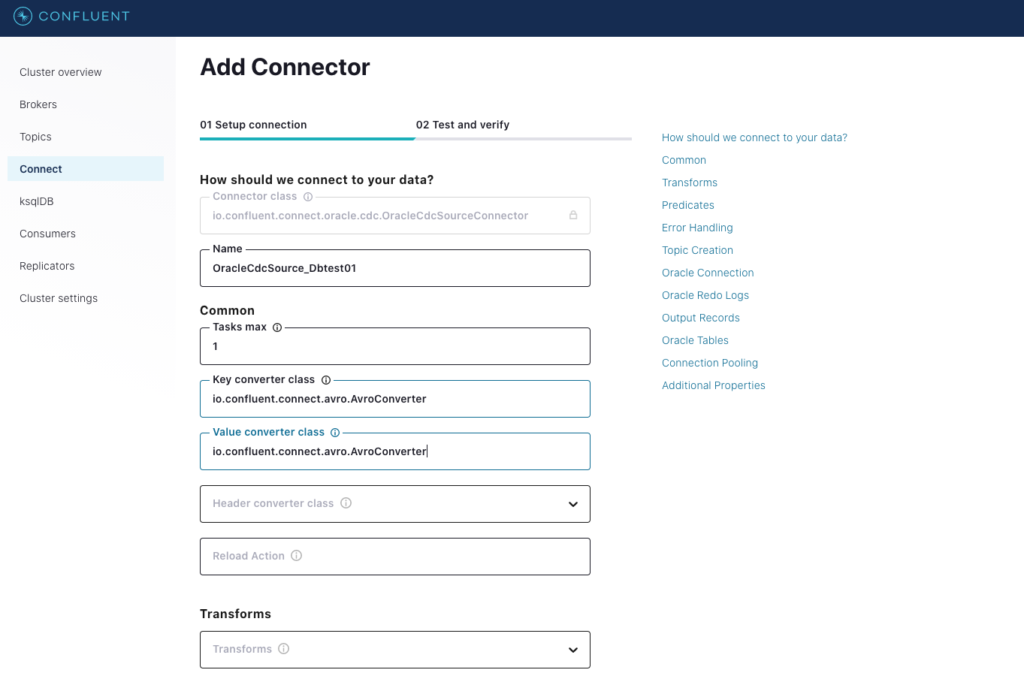Click the Header converter class info icon
The width and height of the screenshot is (1024, 694).
[x=346, y=503]
